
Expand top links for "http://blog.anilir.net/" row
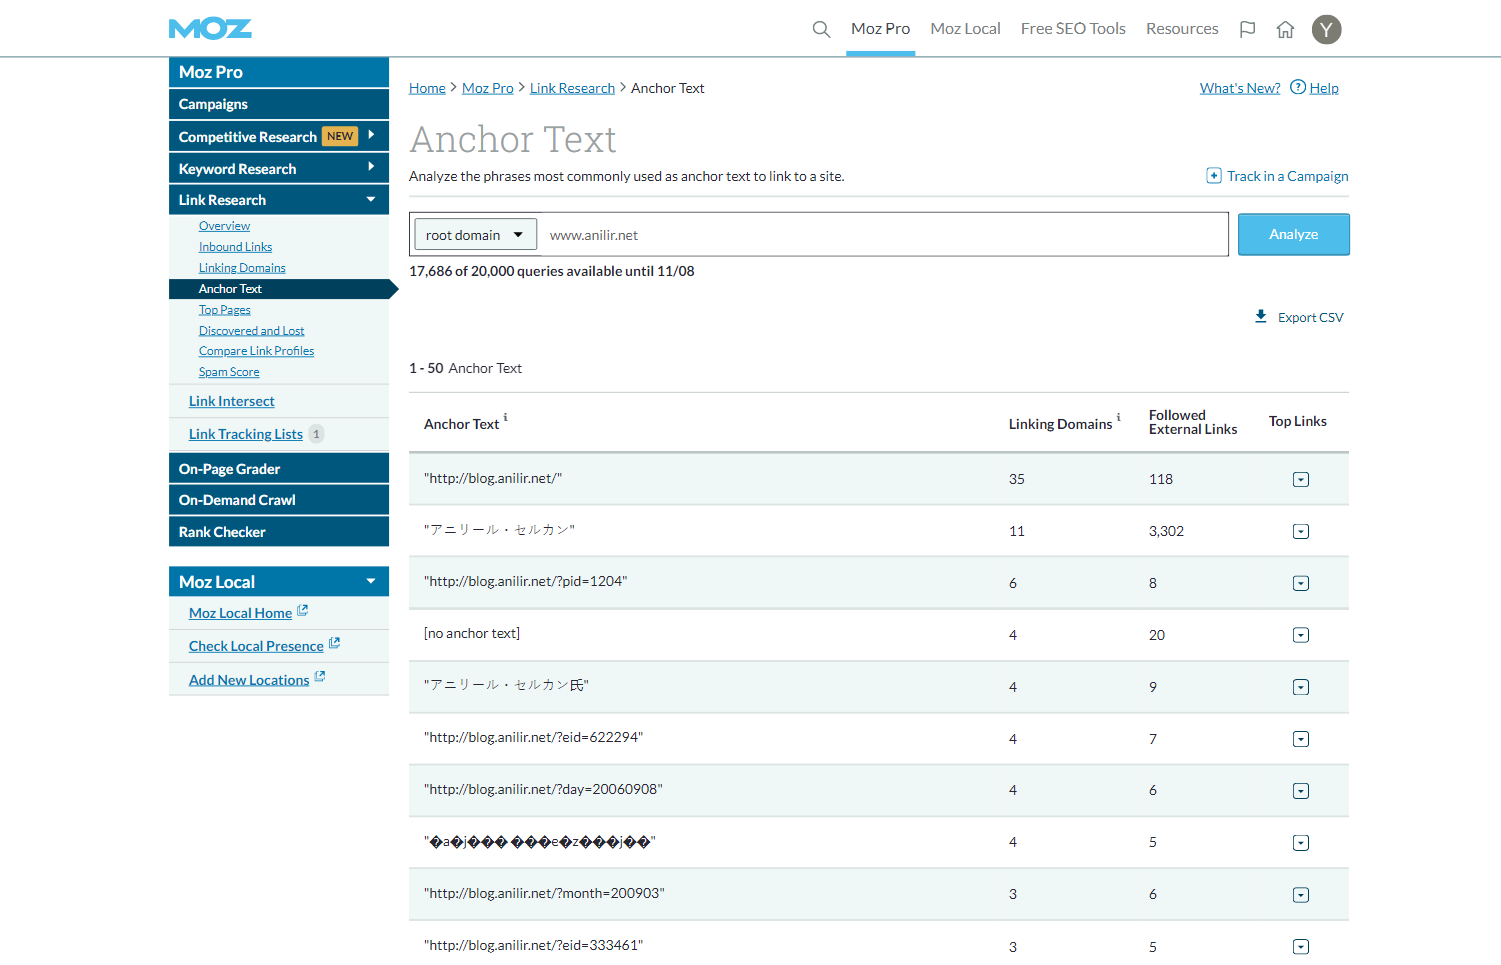click(x=1300, y=479)
